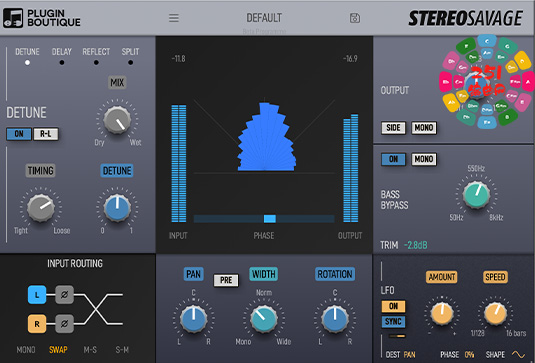Toggle the R-L button
The height and width of the screenshot is (363, 535).
click(x=46, y=134)
